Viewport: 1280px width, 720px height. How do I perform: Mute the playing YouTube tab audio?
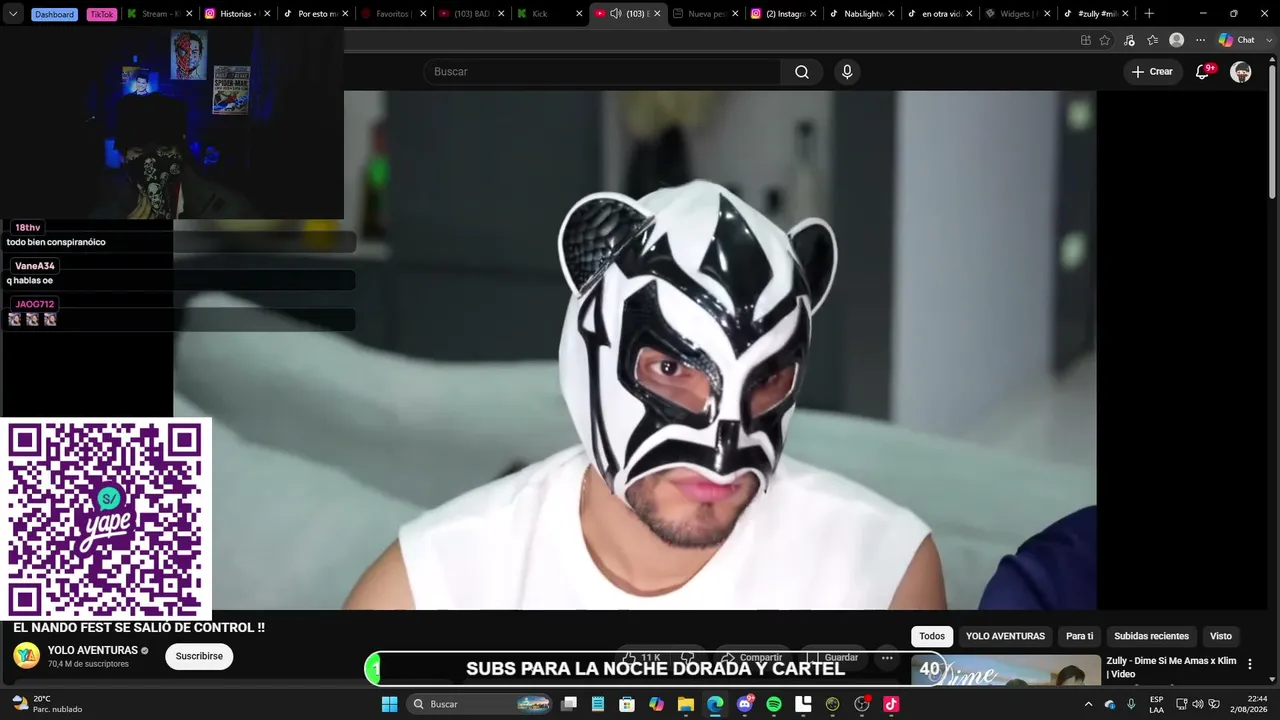pos(616,14)
